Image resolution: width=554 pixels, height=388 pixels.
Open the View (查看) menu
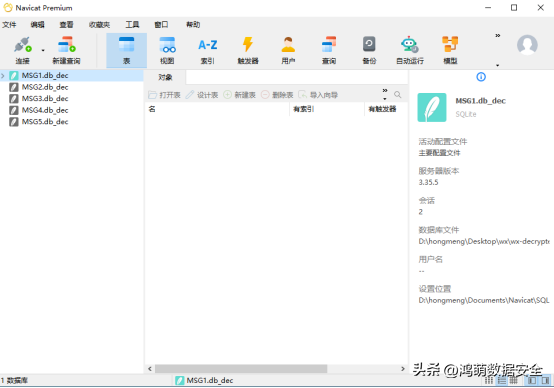[x=66, y=25]
